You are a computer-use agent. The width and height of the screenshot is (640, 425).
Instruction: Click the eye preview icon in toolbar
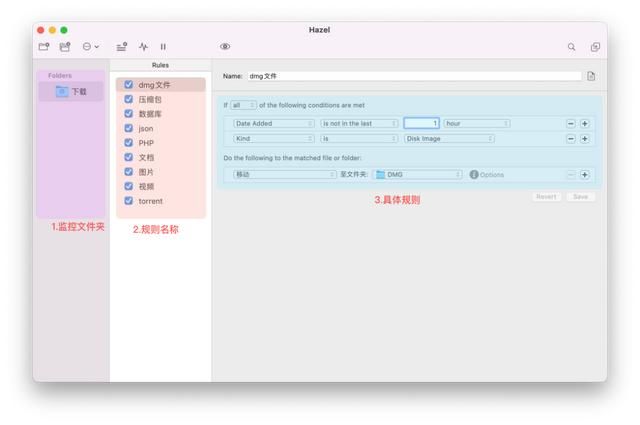tap(225, 46)
